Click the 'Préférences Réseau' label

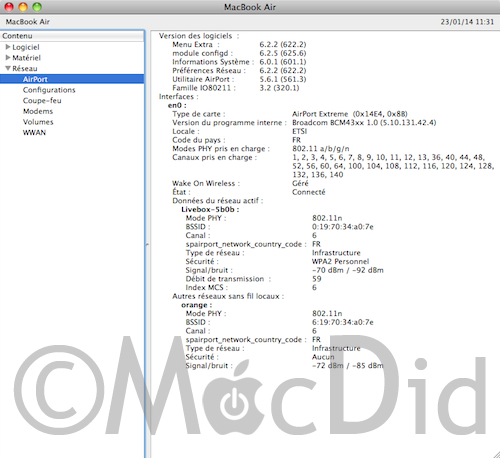209,70
